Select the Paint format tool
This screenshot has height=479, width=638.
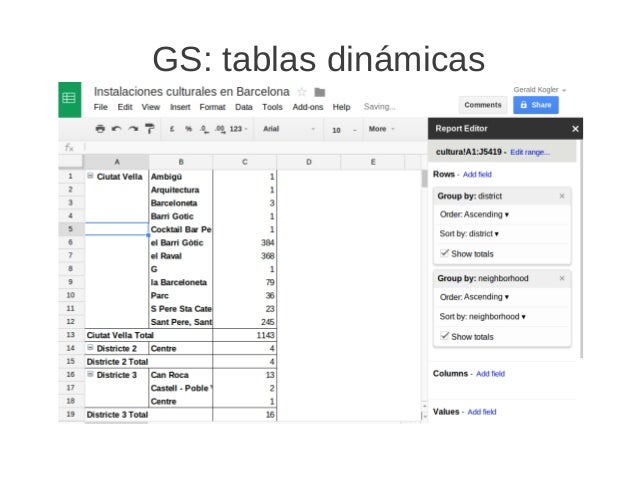click(150, 129)
